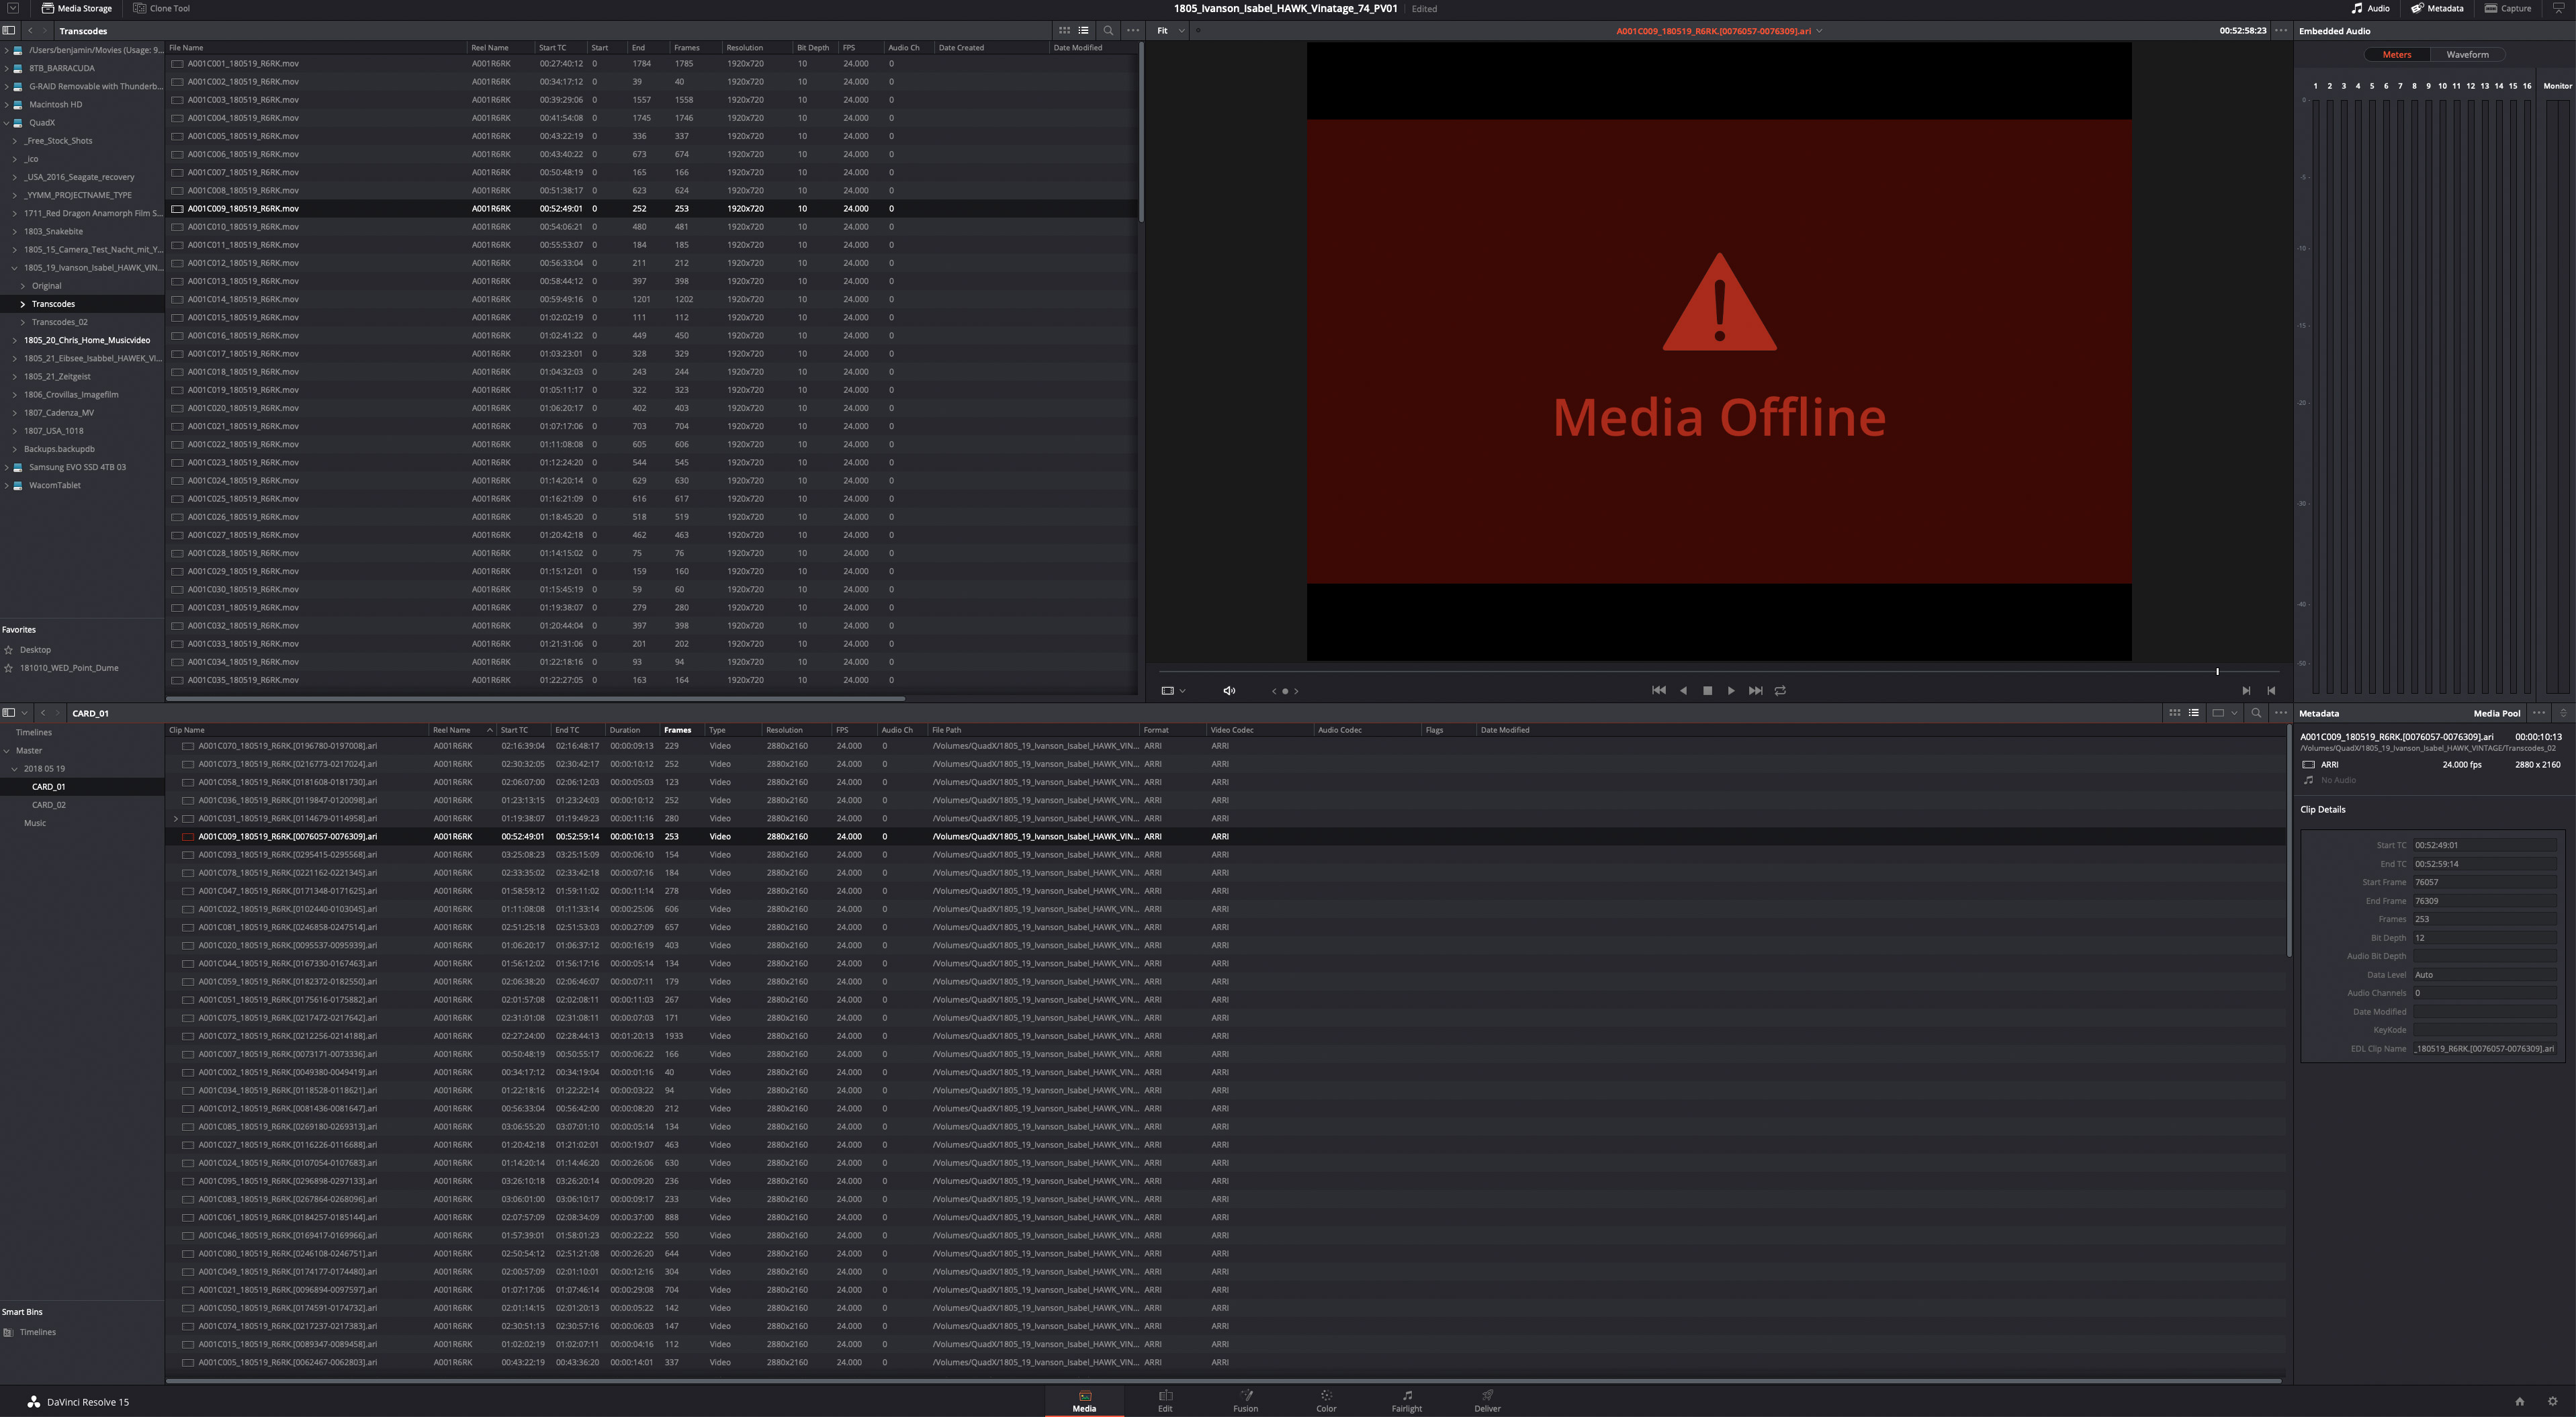Jump to last frame in viewer

[x=1755, y=690]
